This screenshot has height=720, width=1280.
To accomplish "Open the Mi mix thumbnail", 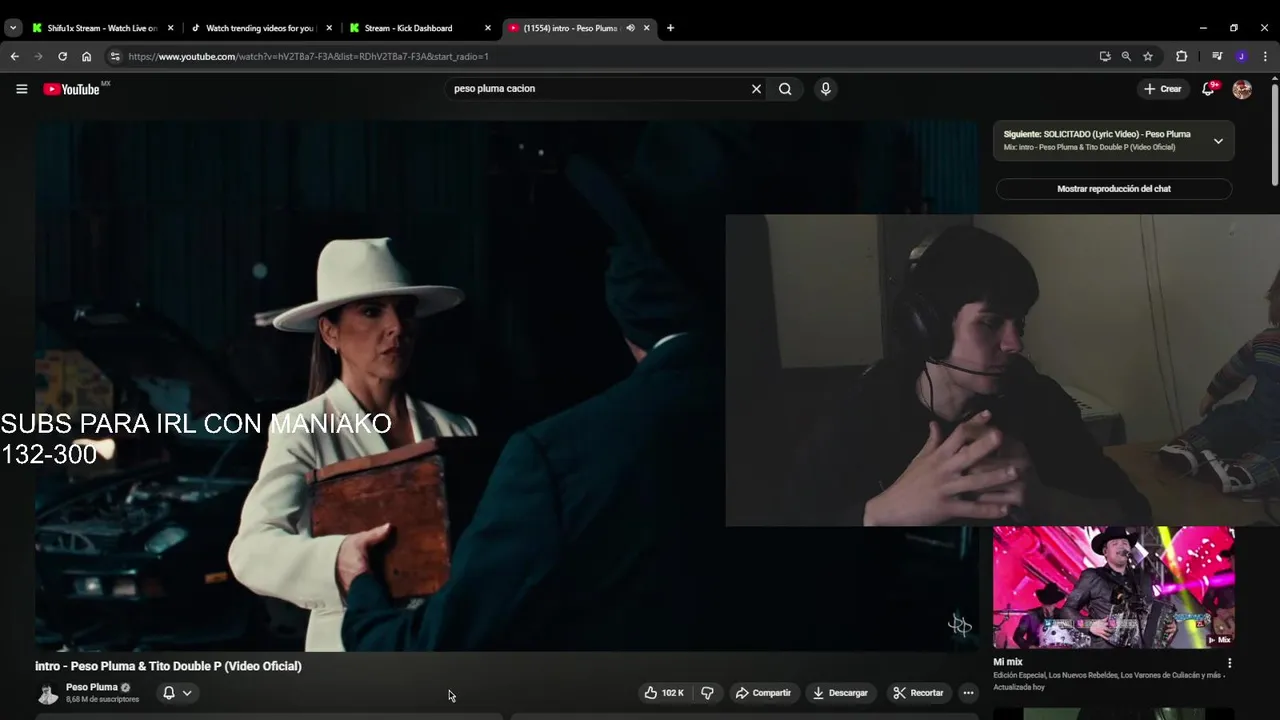I will (x=1114, y=588).
